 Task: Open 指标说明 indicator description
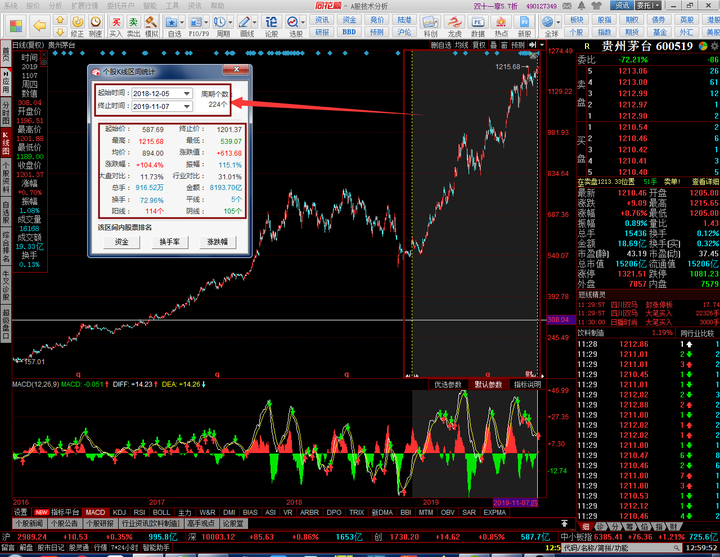tap(527, 385)
